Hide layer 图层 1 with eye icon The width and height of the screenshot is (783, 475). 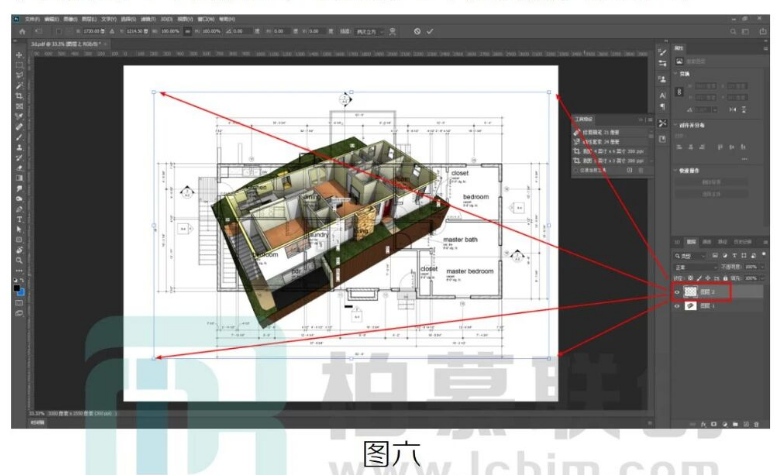677,306
